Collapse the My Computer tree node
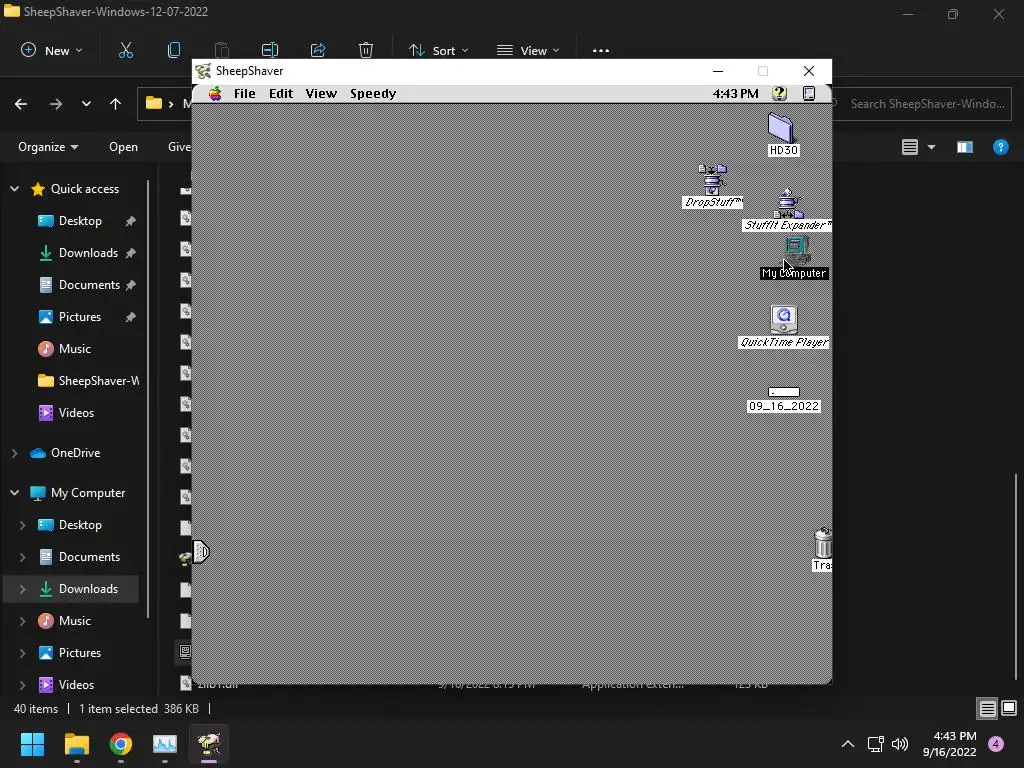The image size is (1024, 768). point(14,492)
